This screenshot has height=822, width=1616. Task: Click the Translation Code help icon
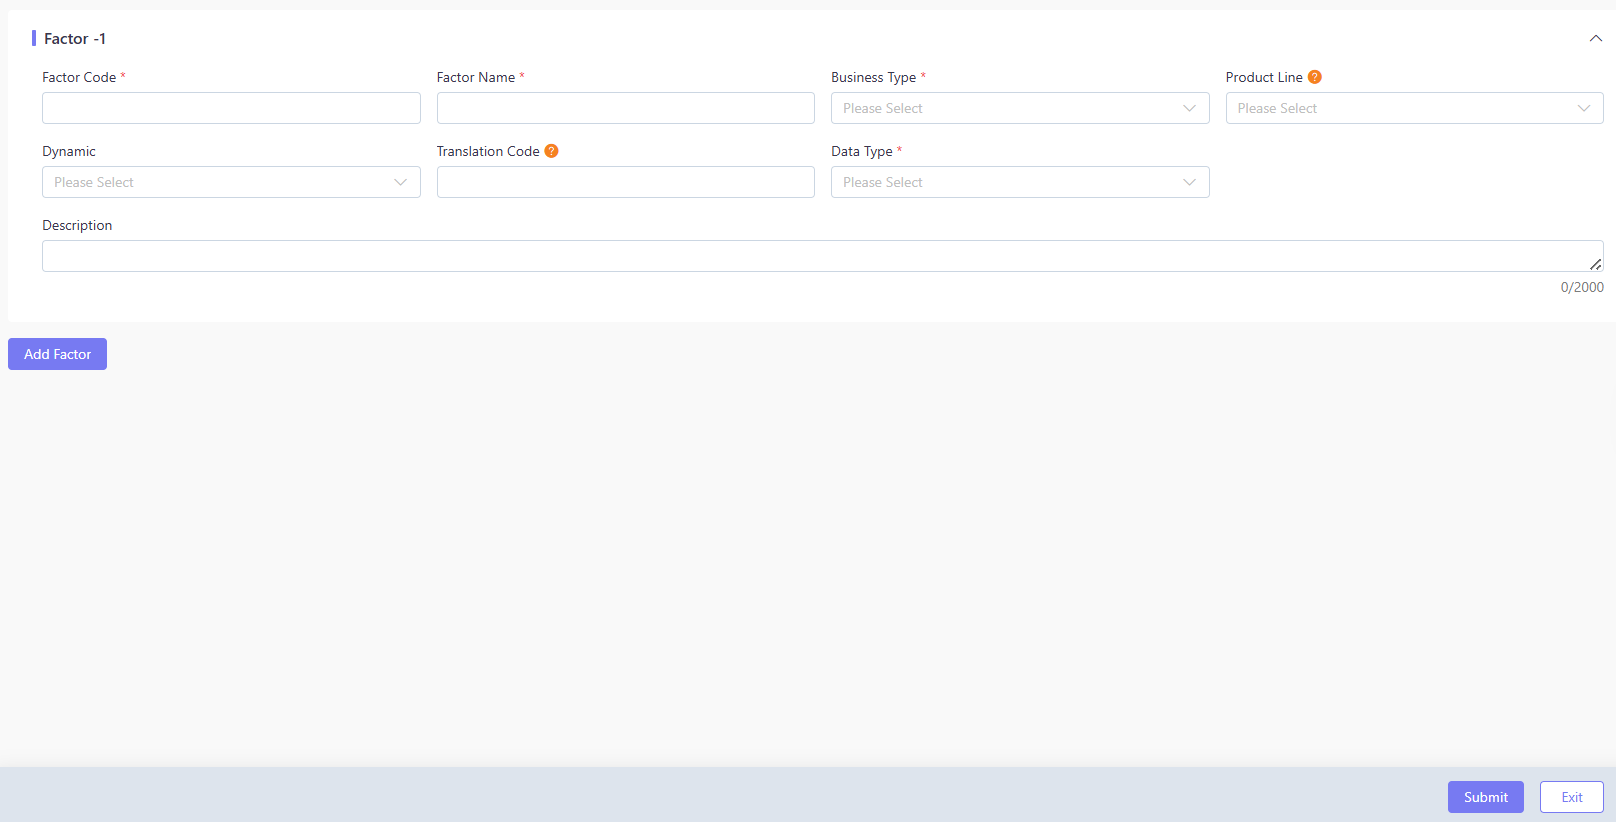coord(551,151)
